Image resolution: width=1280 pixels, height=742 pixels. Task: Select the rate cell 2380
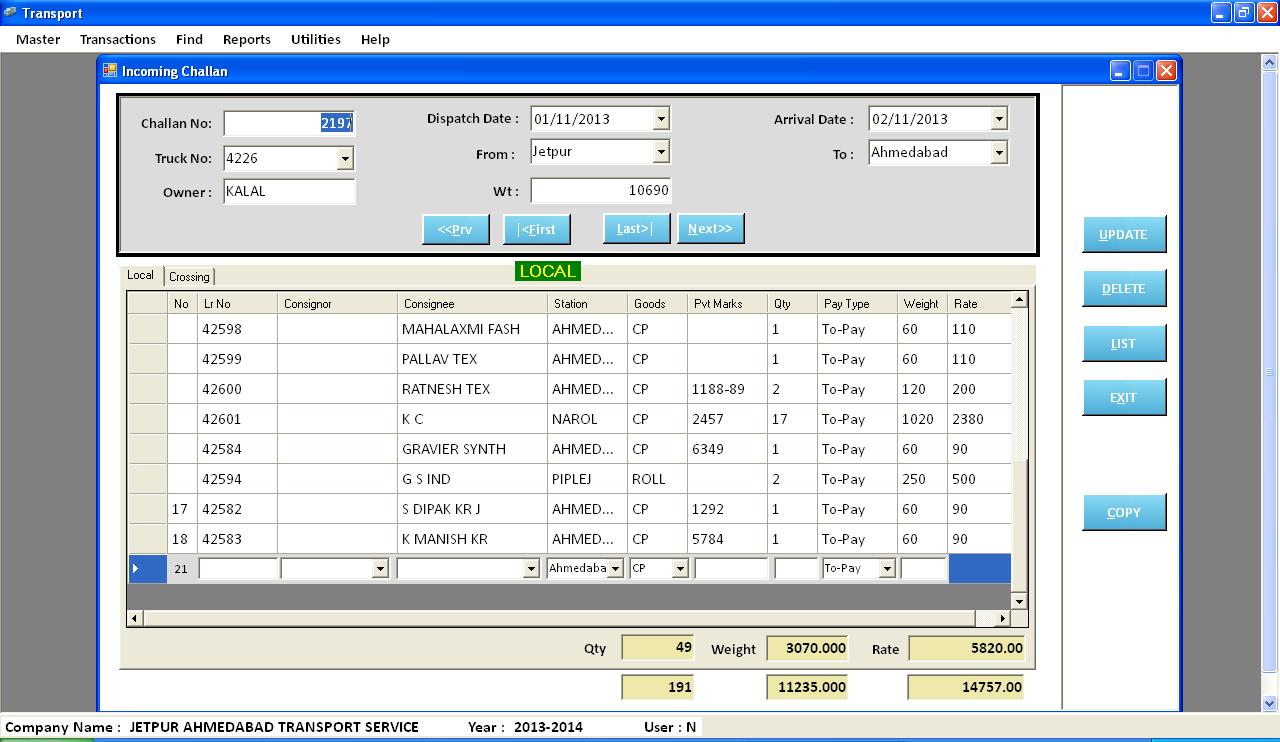point(979,419)
